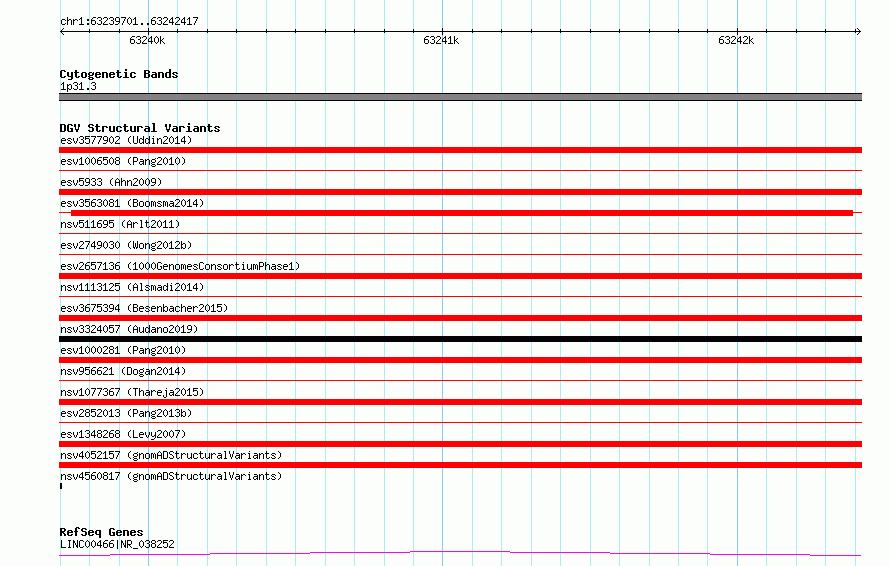Open the esv1348268 (Levy2007) label
This screenshot has height=566, width=890.
point(123,434)
